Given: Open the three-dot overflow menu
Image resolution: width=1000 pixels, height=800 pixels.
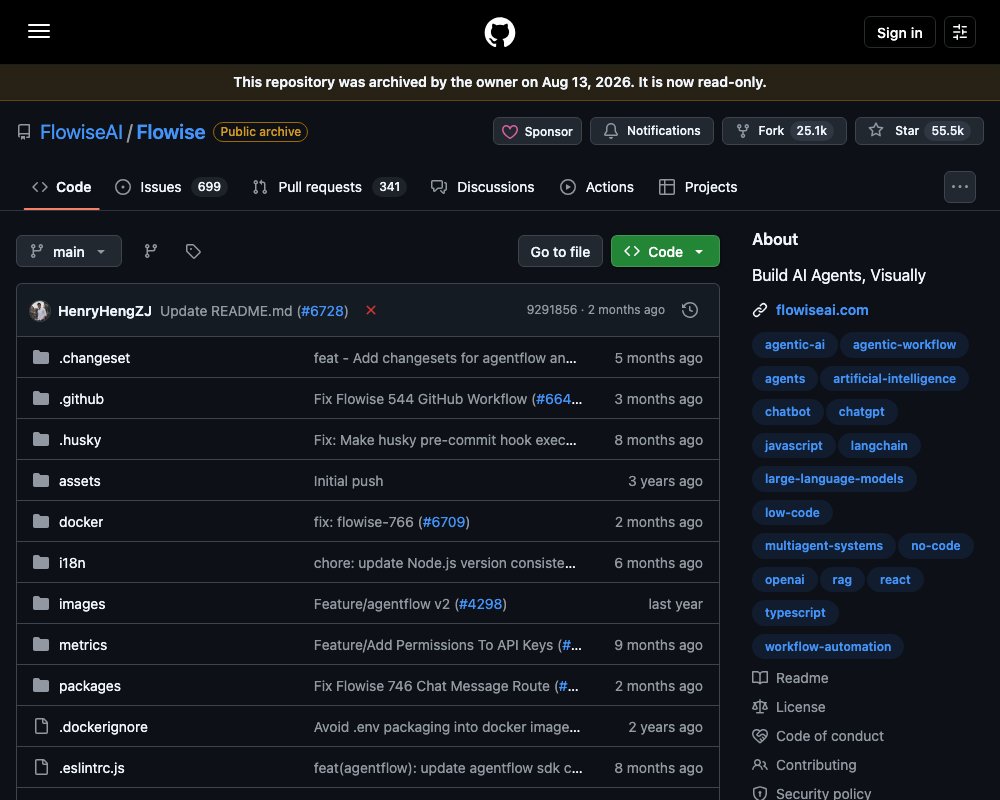Looking at the screenshot, I should [x=960, y=187].
